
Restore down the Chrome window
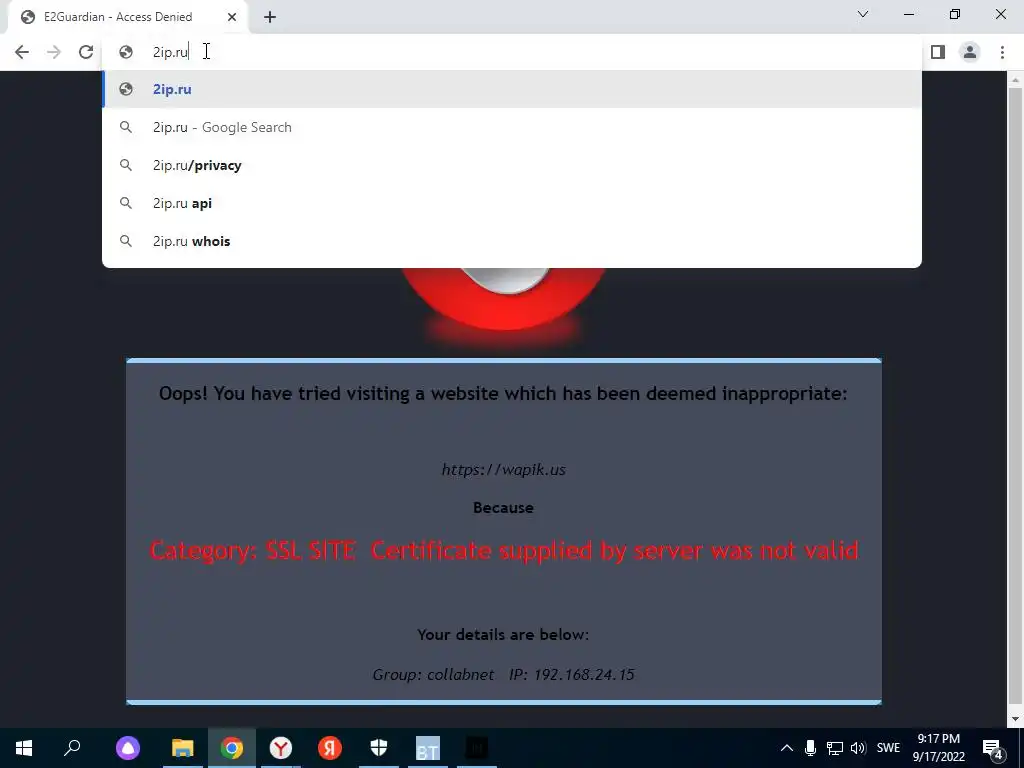[x=955, y=14]
